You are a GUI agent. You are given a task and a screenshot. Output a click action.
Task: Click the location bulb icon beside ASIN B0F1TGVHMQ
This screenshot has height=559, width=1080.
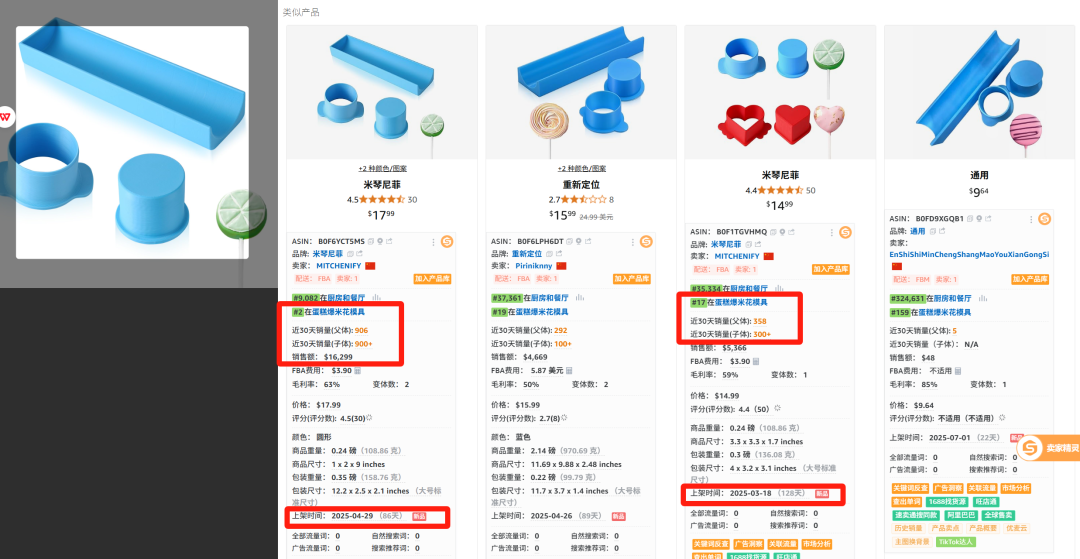click(783, 232)
